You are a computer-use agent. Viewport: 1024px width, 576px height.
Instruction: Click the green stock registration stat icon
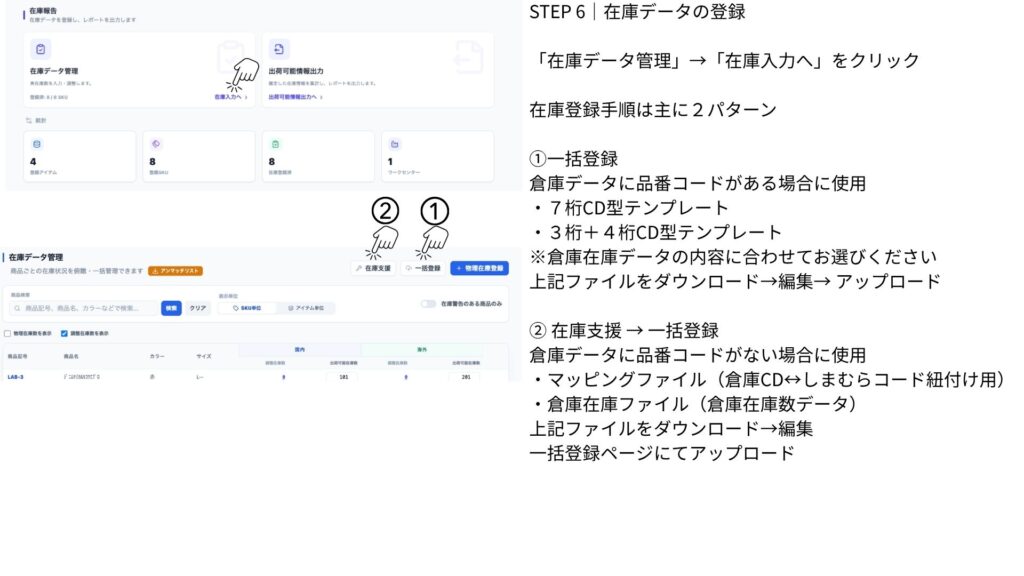tap(273, 144)
